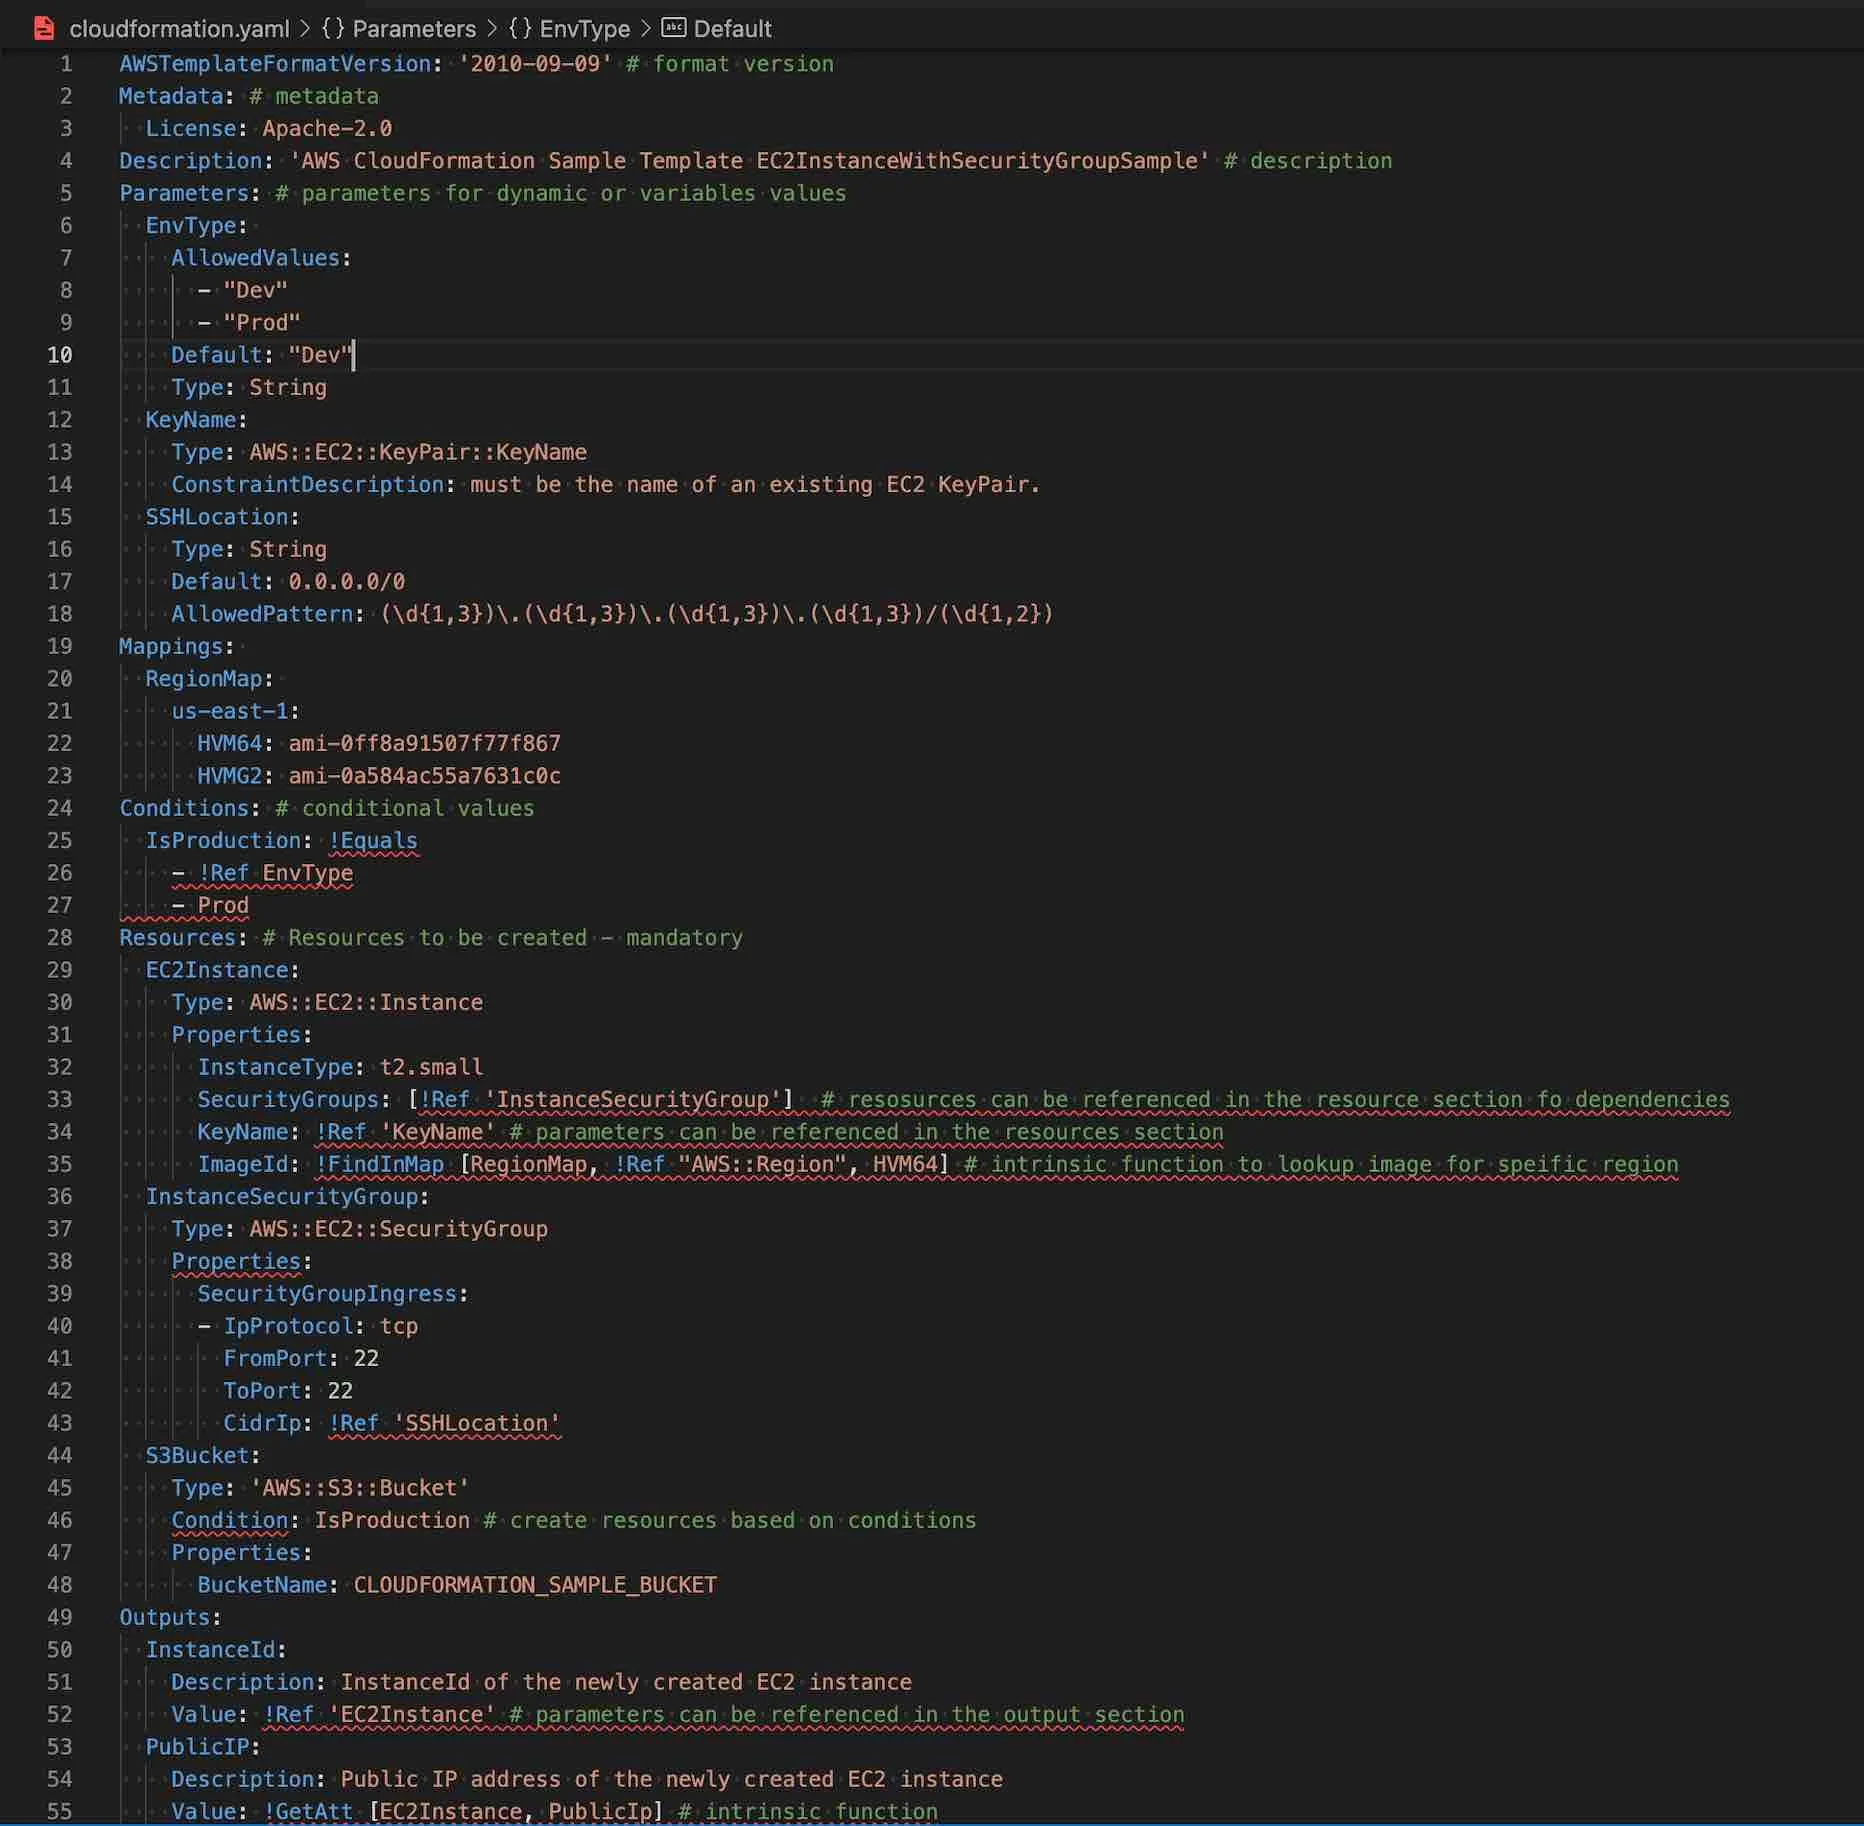
Task: Click CLOUDFORMATION_SAMPLE_BUCKET bucket name
Action: (x=535, y=1585)
